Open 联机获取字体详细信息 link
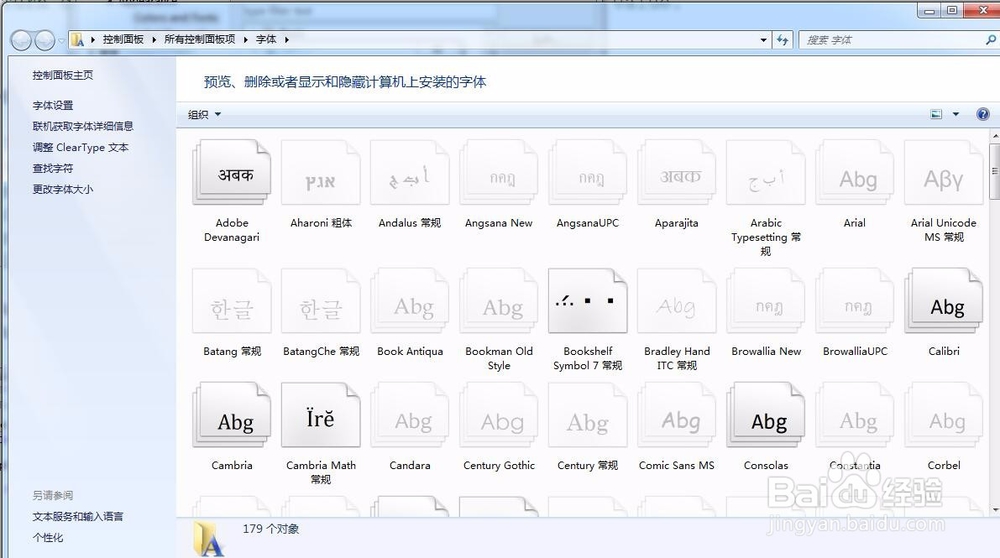 [83, 126]
